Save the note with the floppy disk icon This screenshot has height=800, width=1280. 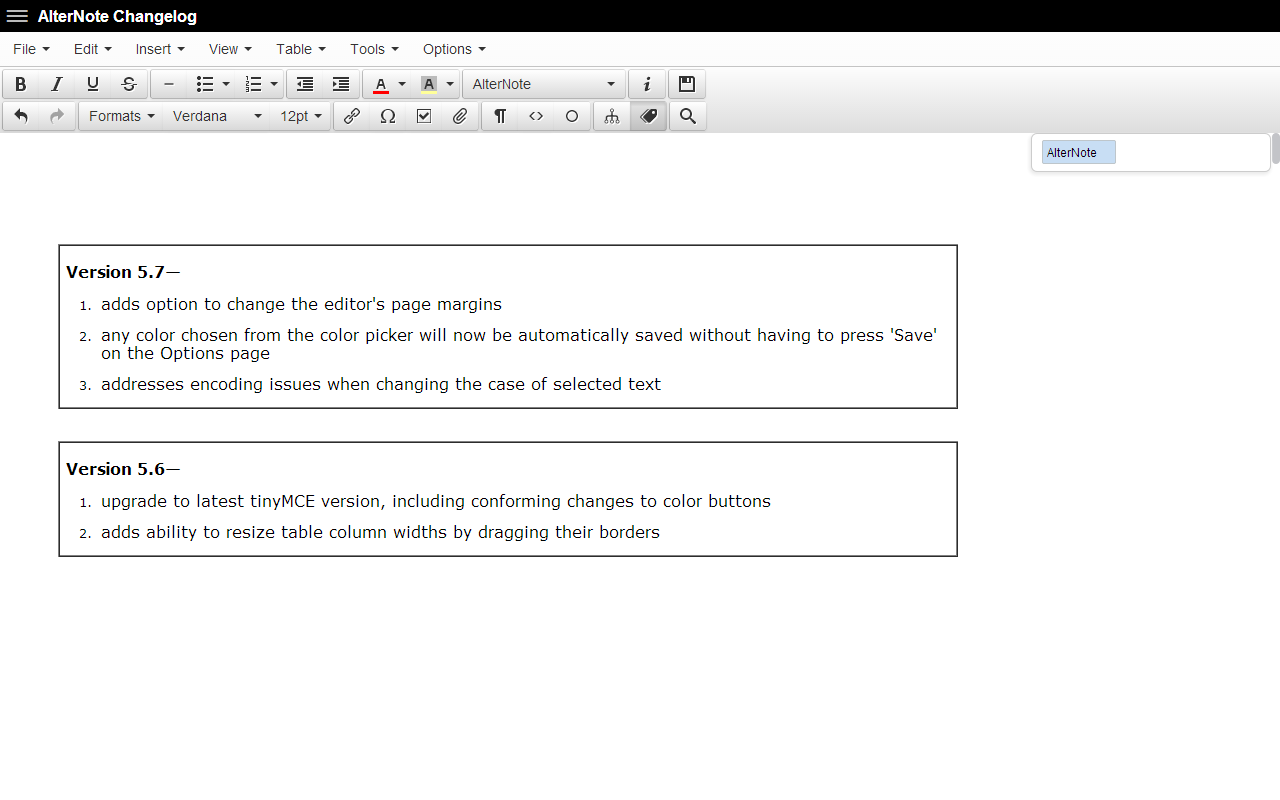pos(687,84)
